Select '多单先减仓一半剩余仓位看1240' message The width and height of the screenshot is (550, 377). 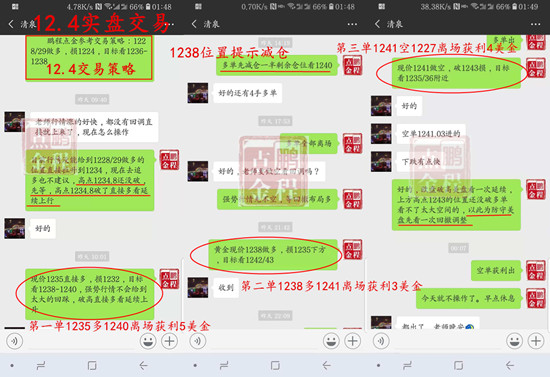click(277, 65)
